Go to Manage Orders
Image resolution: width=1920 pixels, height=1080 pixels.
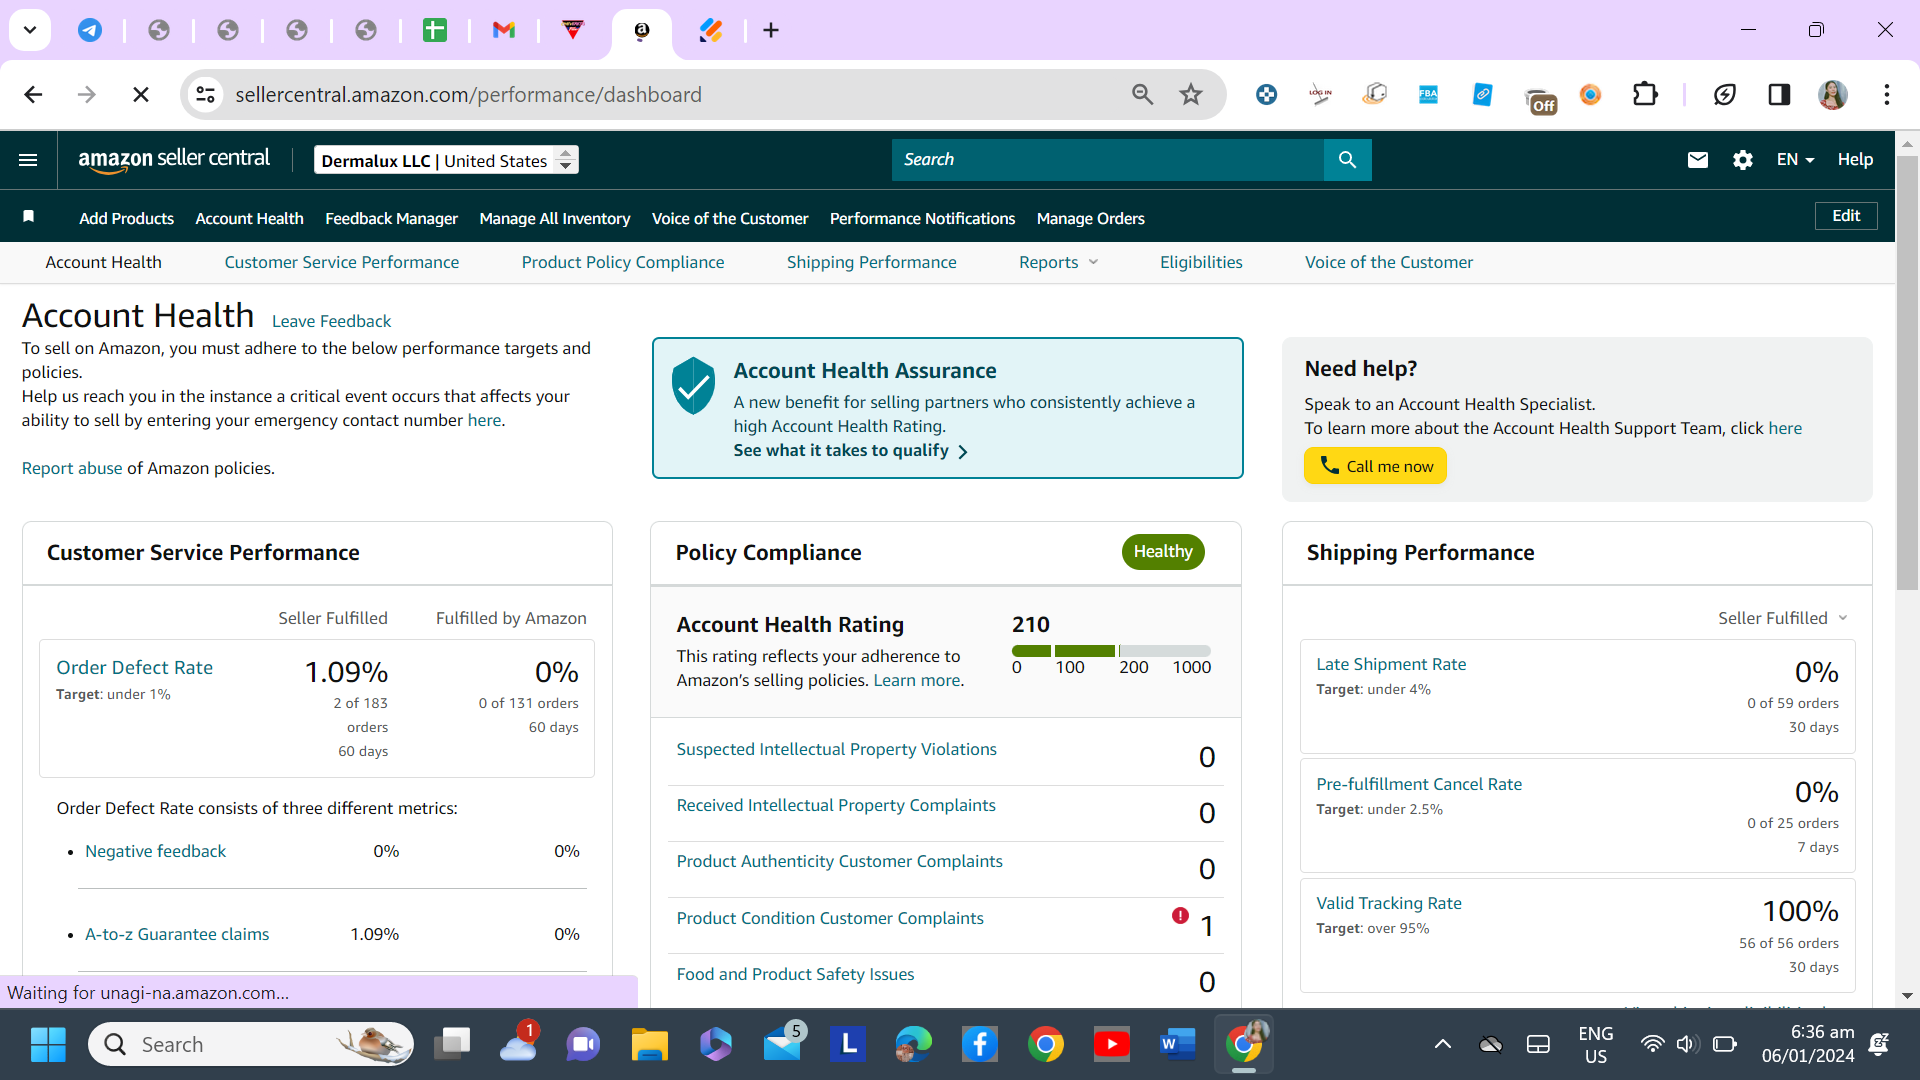tap(1091, 218)
